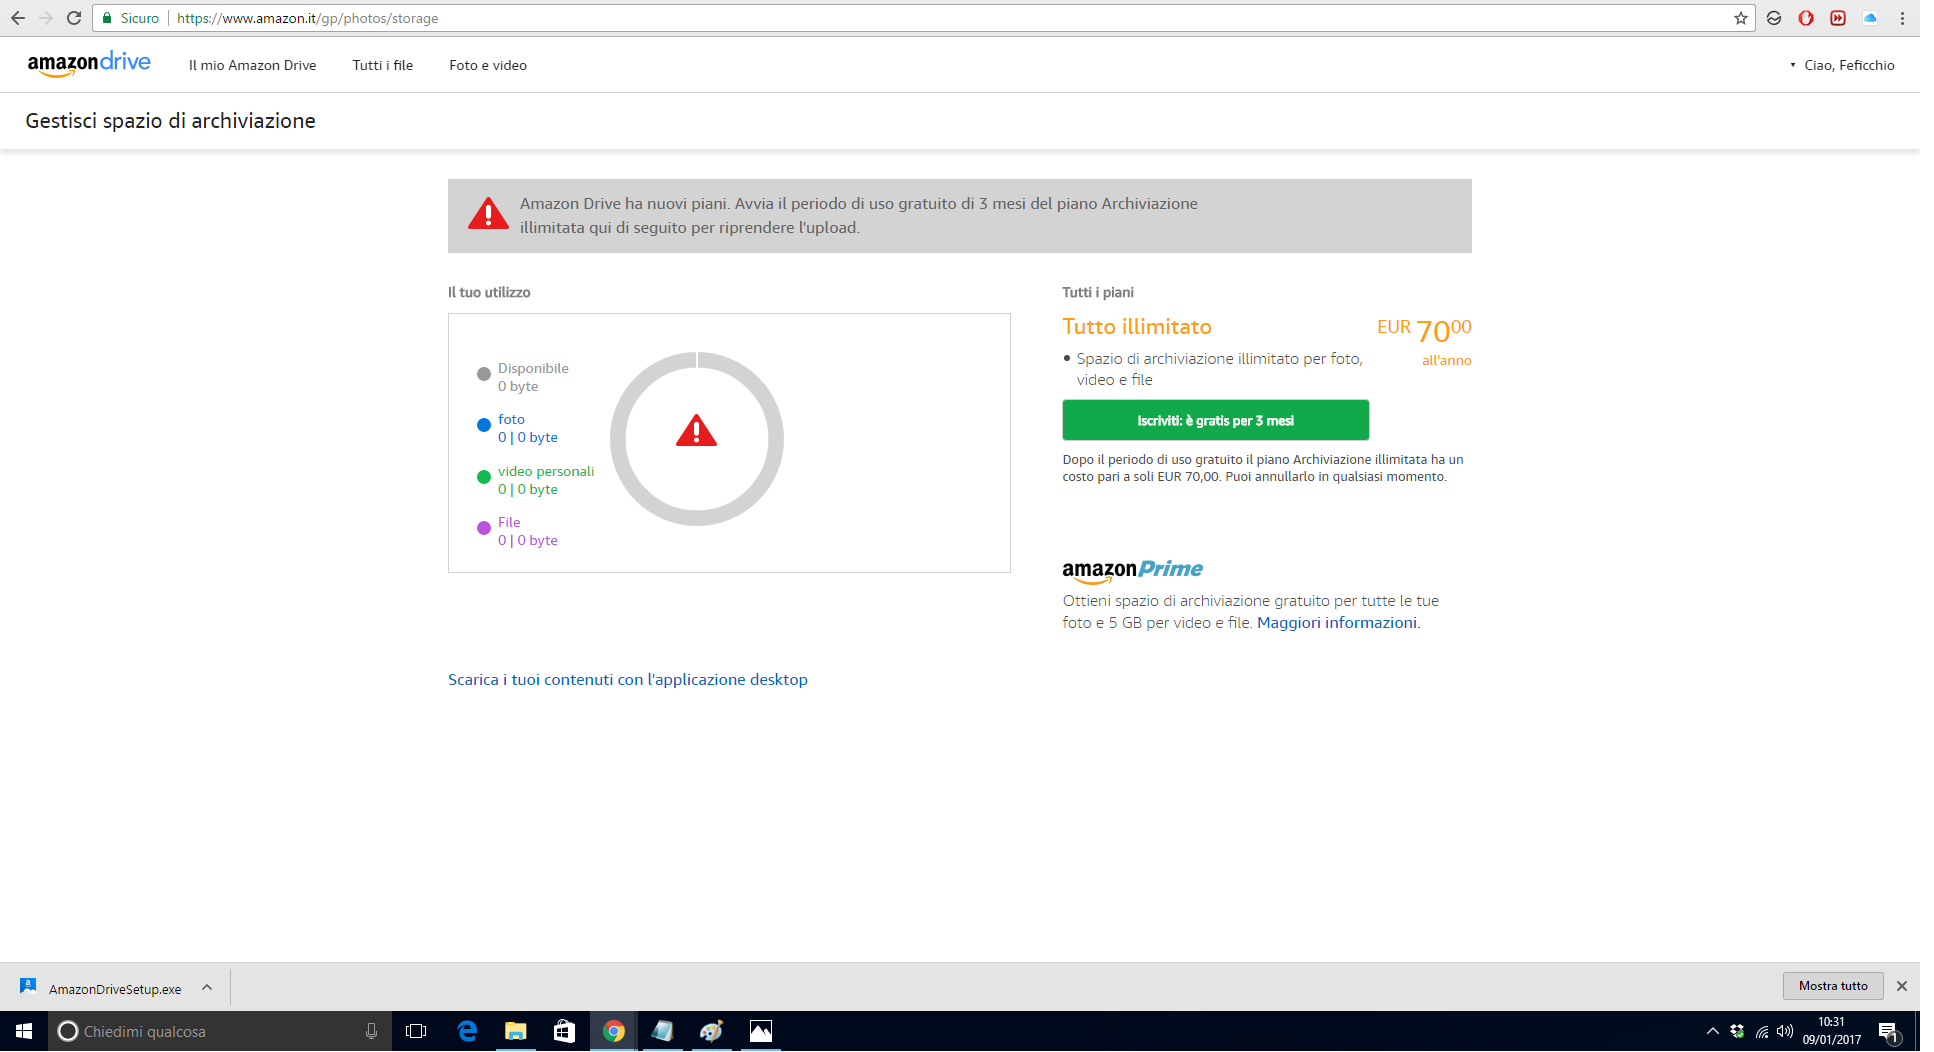Click Scarica i tuoi contenuti desktop link

628,679
